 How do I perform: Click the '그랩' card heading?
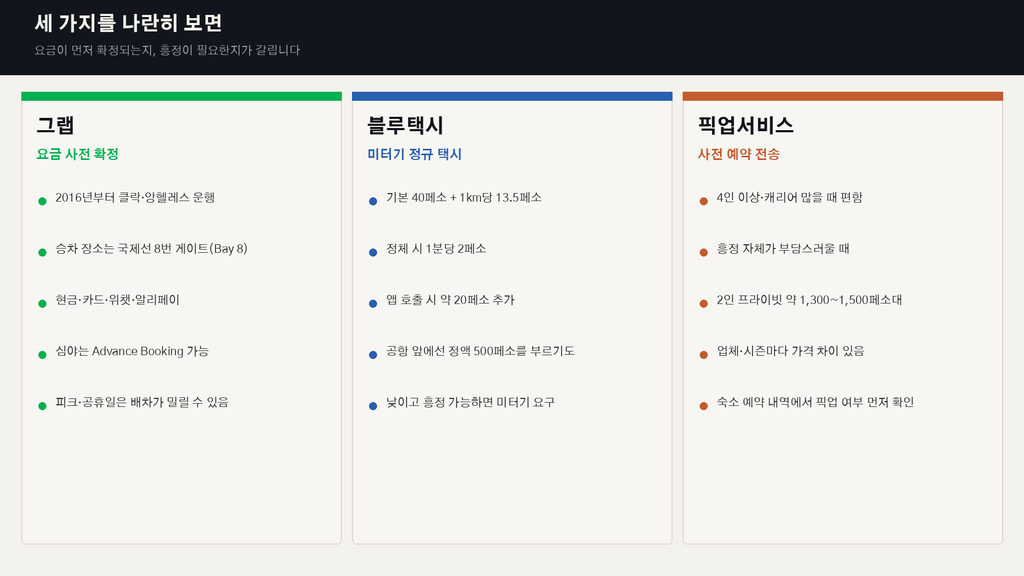tap(56, 125)
